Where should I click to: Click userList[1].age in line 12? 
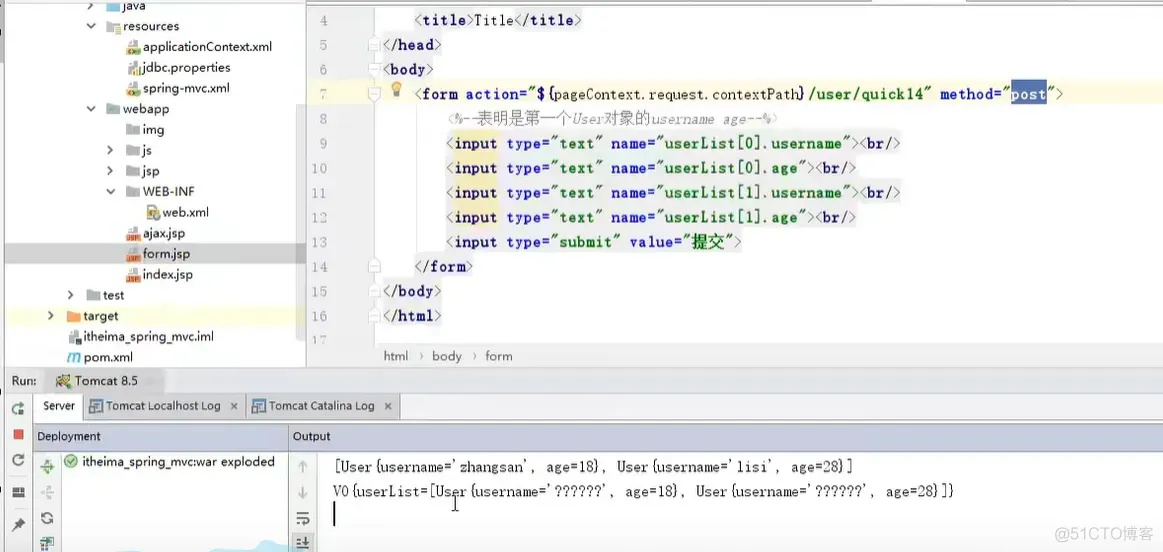click(731, 217)
